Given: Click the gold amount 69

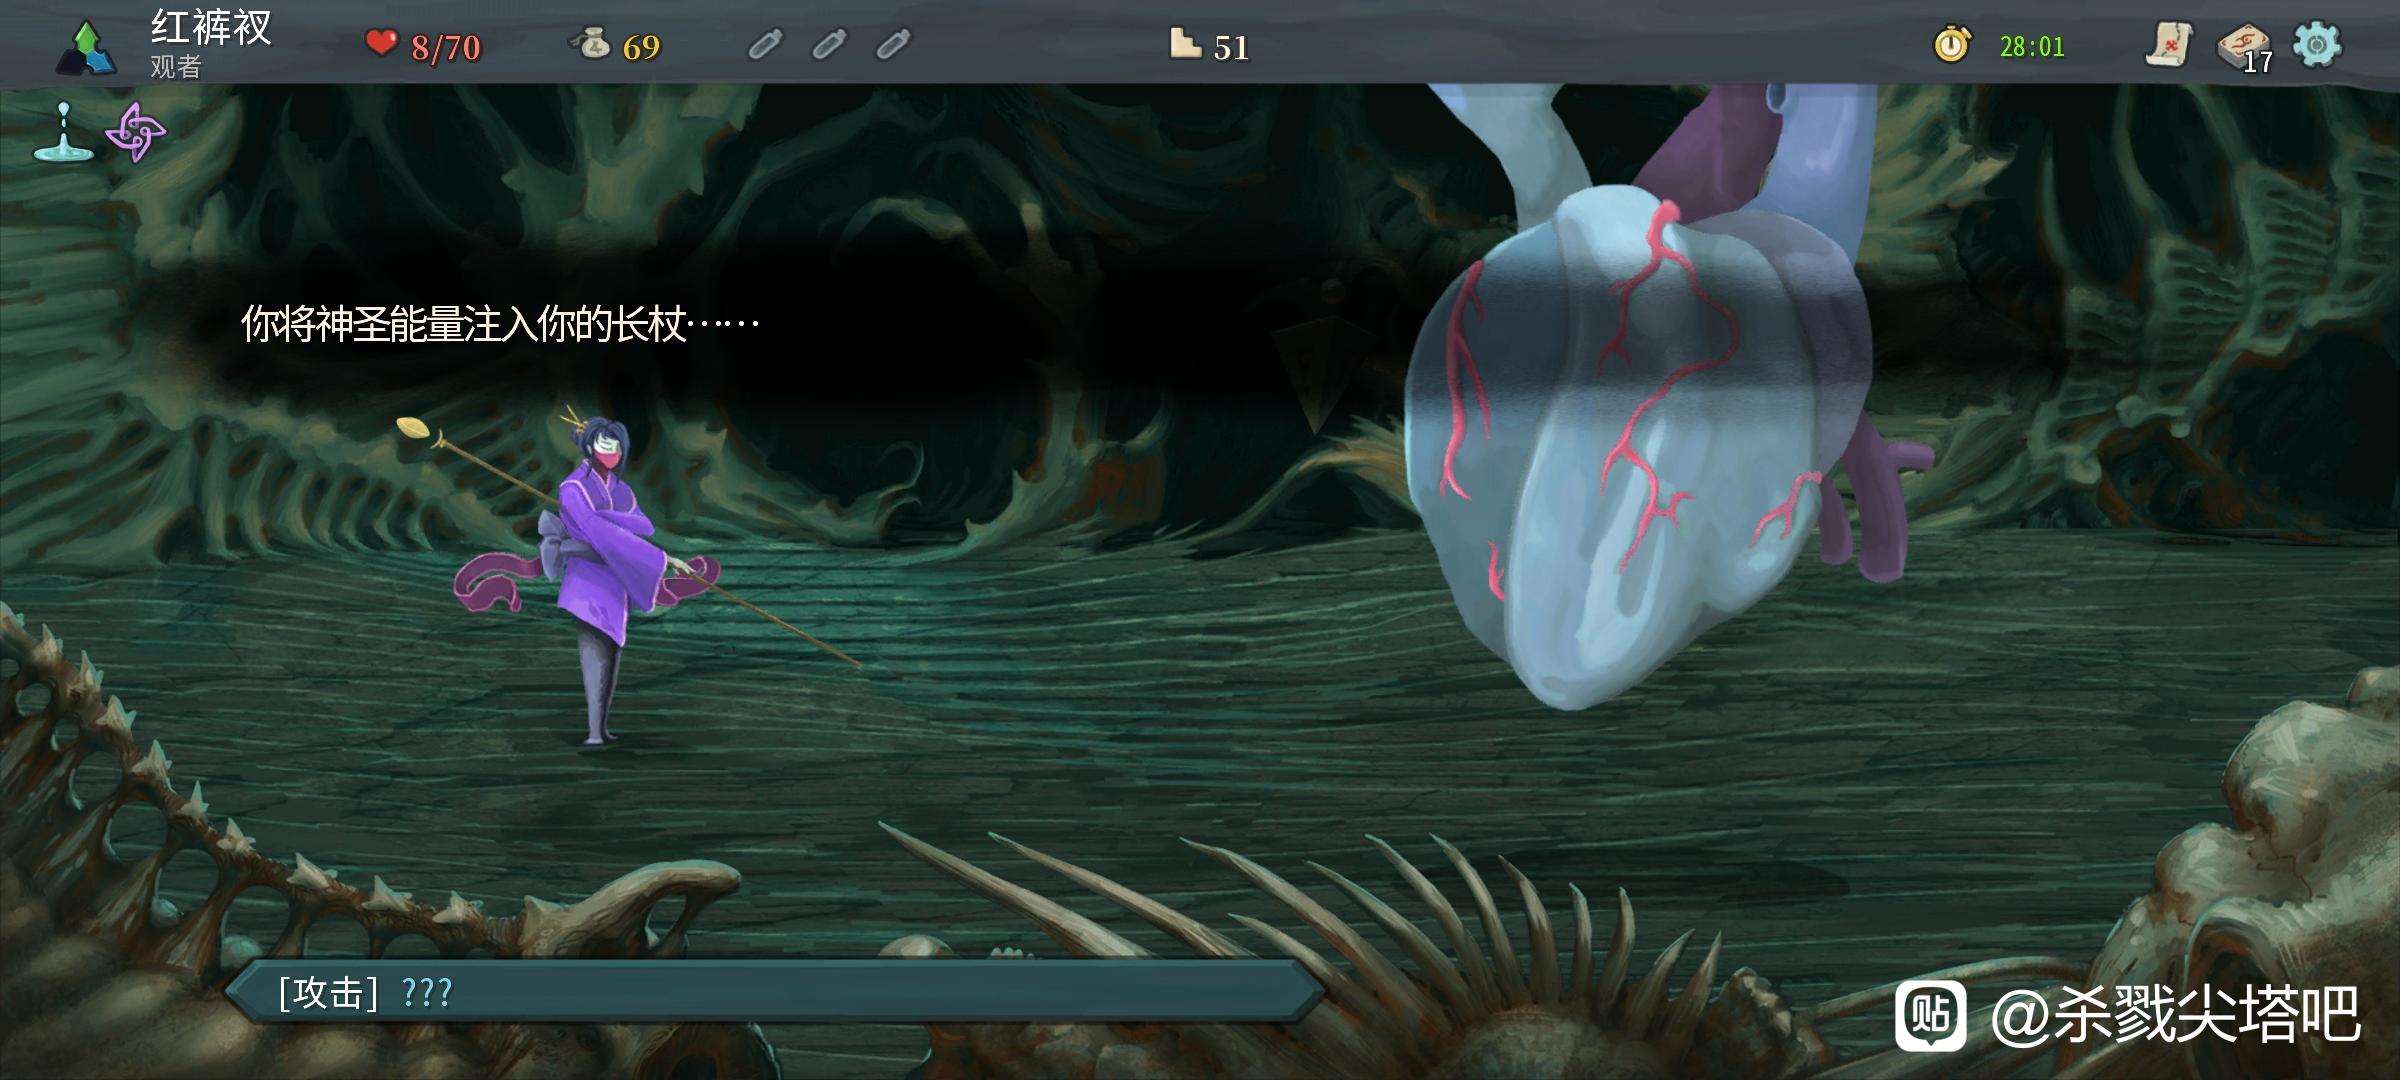Looking at the screenshot, I should point(641,47).
